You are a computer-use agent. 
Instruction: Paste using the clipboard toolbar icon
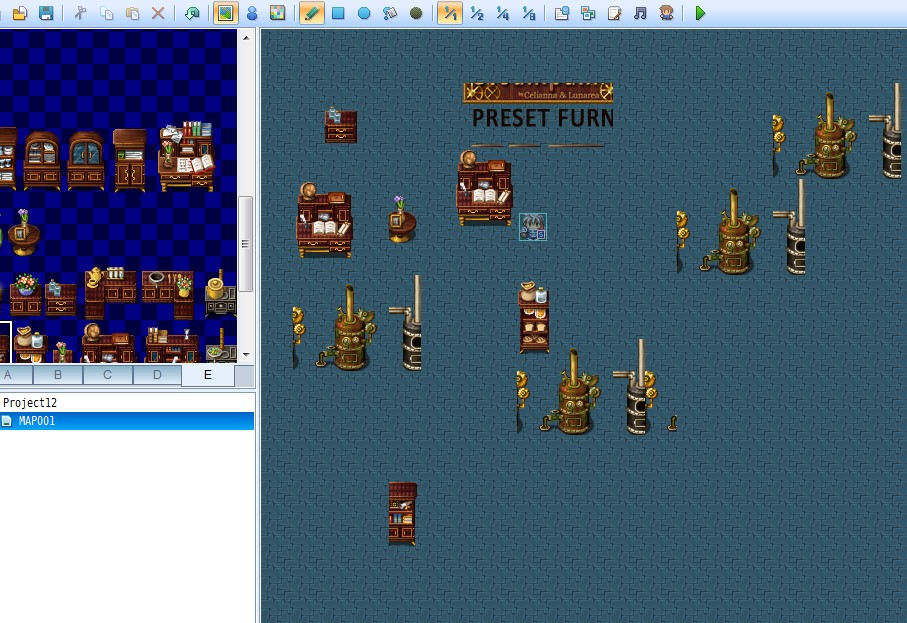coord(132,13)
